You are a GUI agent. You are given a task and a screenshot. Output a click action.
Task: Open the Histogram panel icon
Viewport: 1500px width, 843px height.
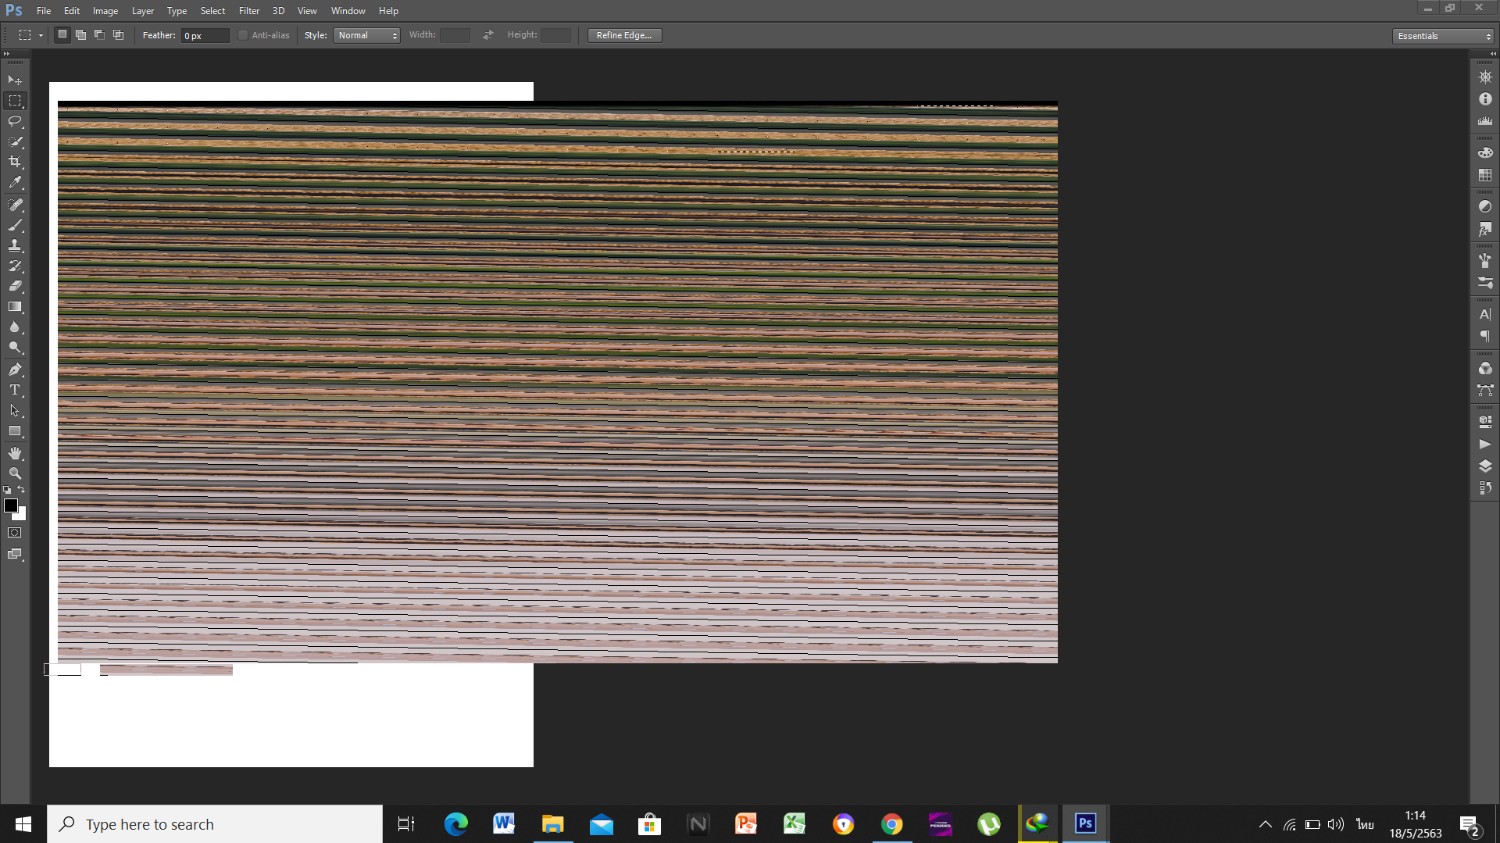coord(1485,121)
